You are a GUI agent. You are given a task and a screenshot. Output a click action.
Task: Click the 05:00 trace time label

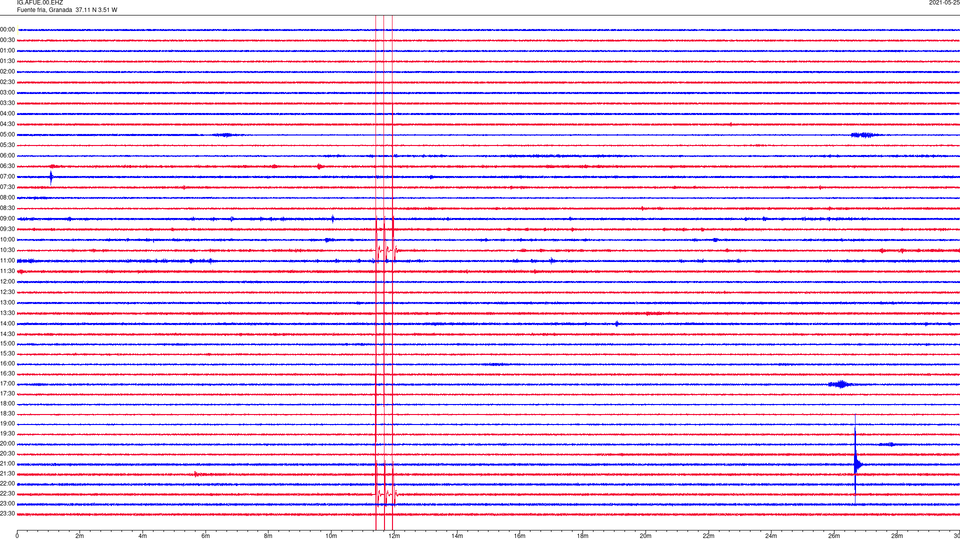pyautogui.click(x=7, y=135)
